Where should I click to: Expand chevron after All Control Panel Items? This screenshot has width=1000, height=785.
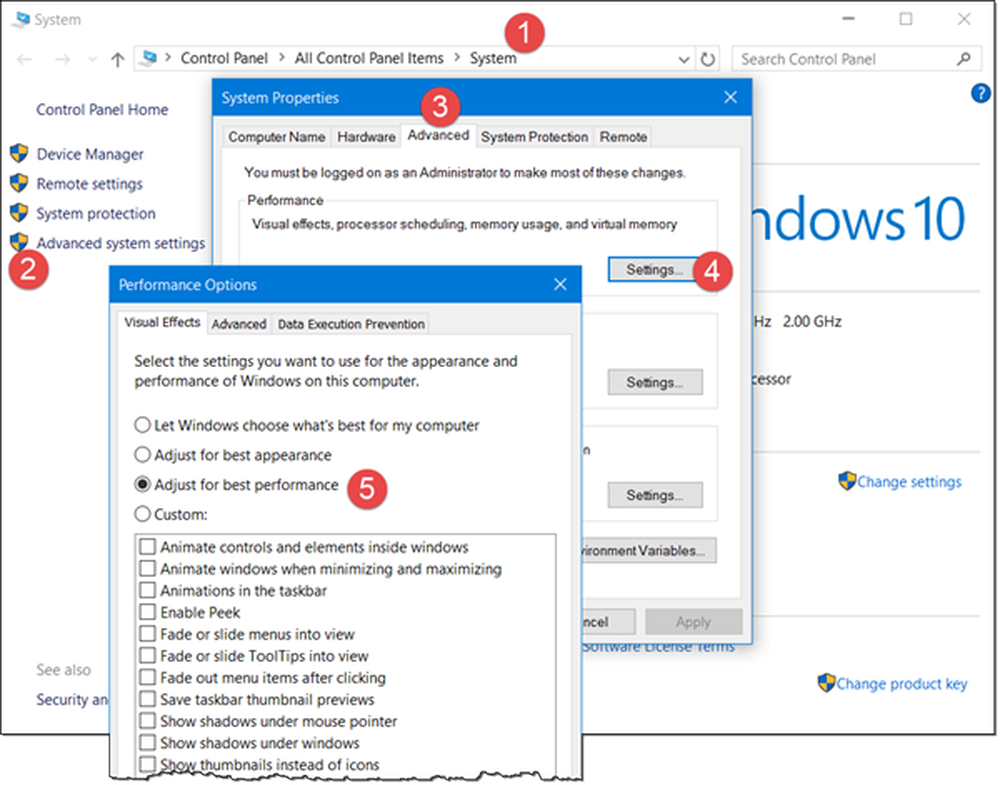coord(457,58)
